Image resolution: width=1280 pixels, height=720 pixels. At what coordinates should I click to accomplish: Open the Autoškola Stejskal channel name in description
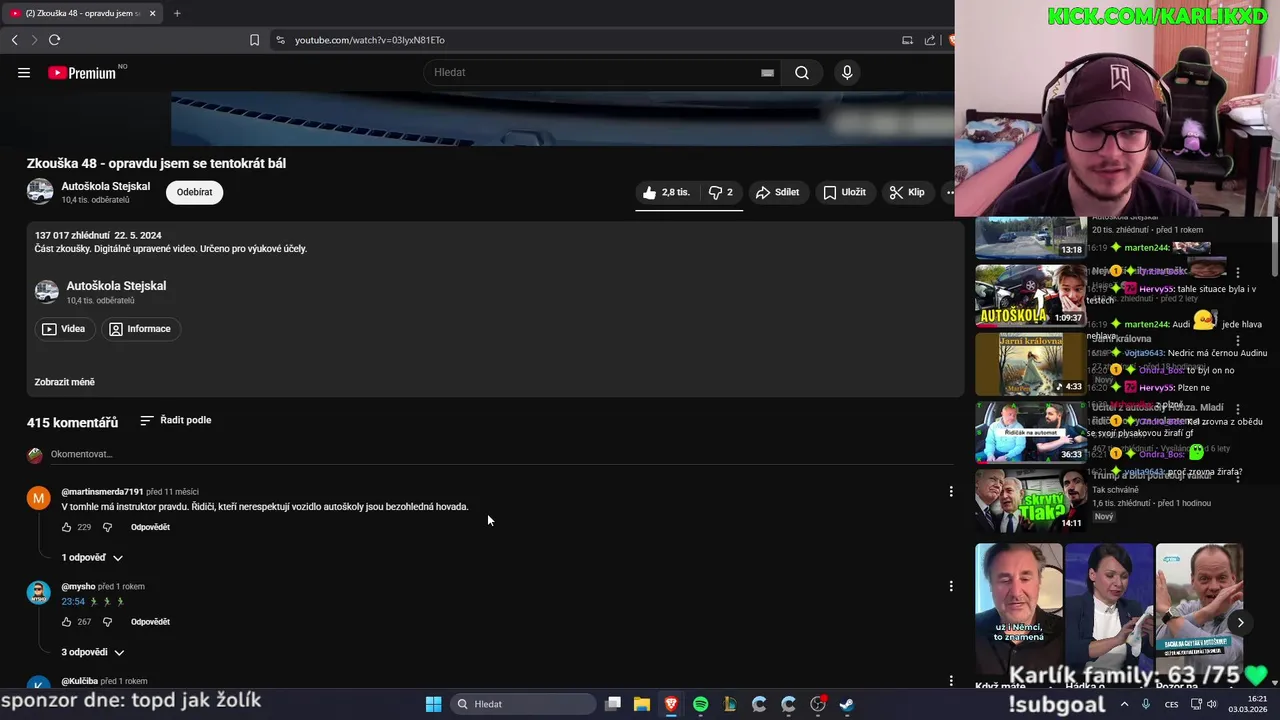coord(116,286)
